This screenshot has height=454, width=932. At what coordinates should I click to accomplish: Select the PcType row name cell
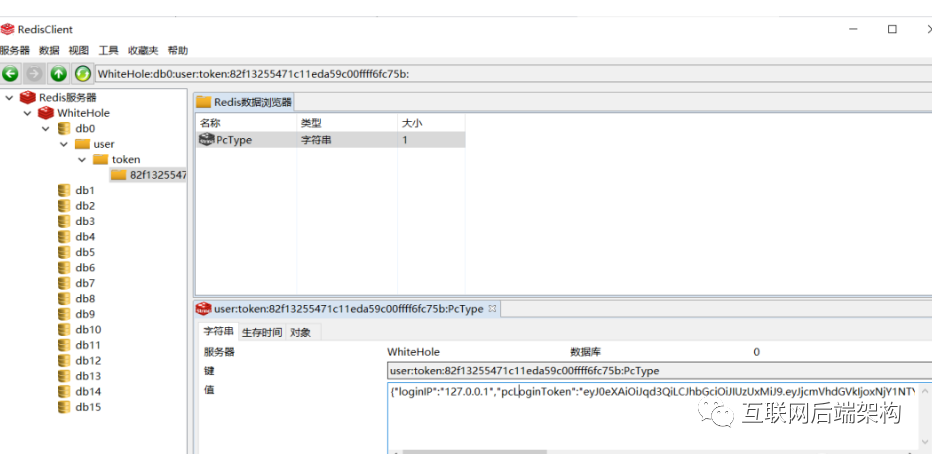point(246,140)
